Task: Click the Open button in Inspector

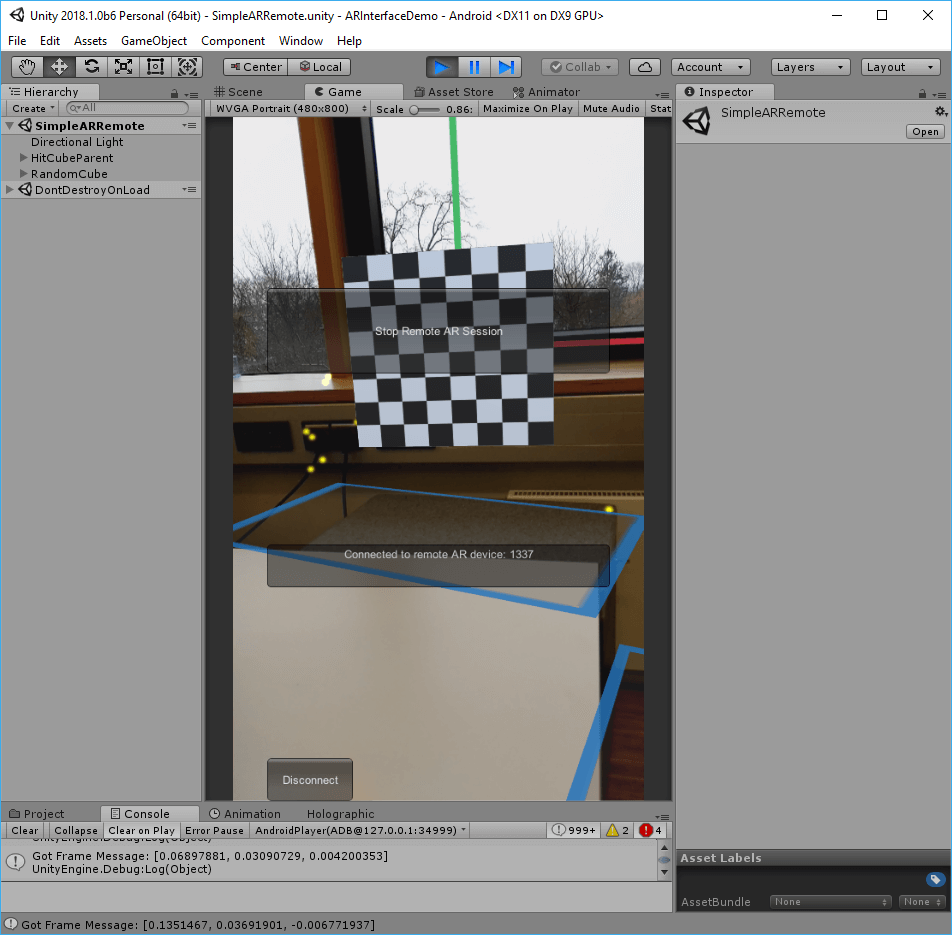Action: coord(925,132)
